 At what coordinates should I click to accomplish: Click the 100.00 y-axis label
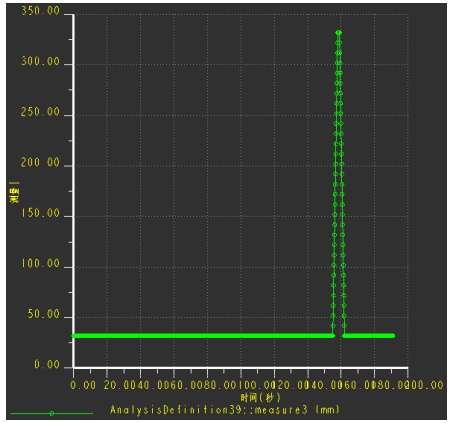click(40, 264)
